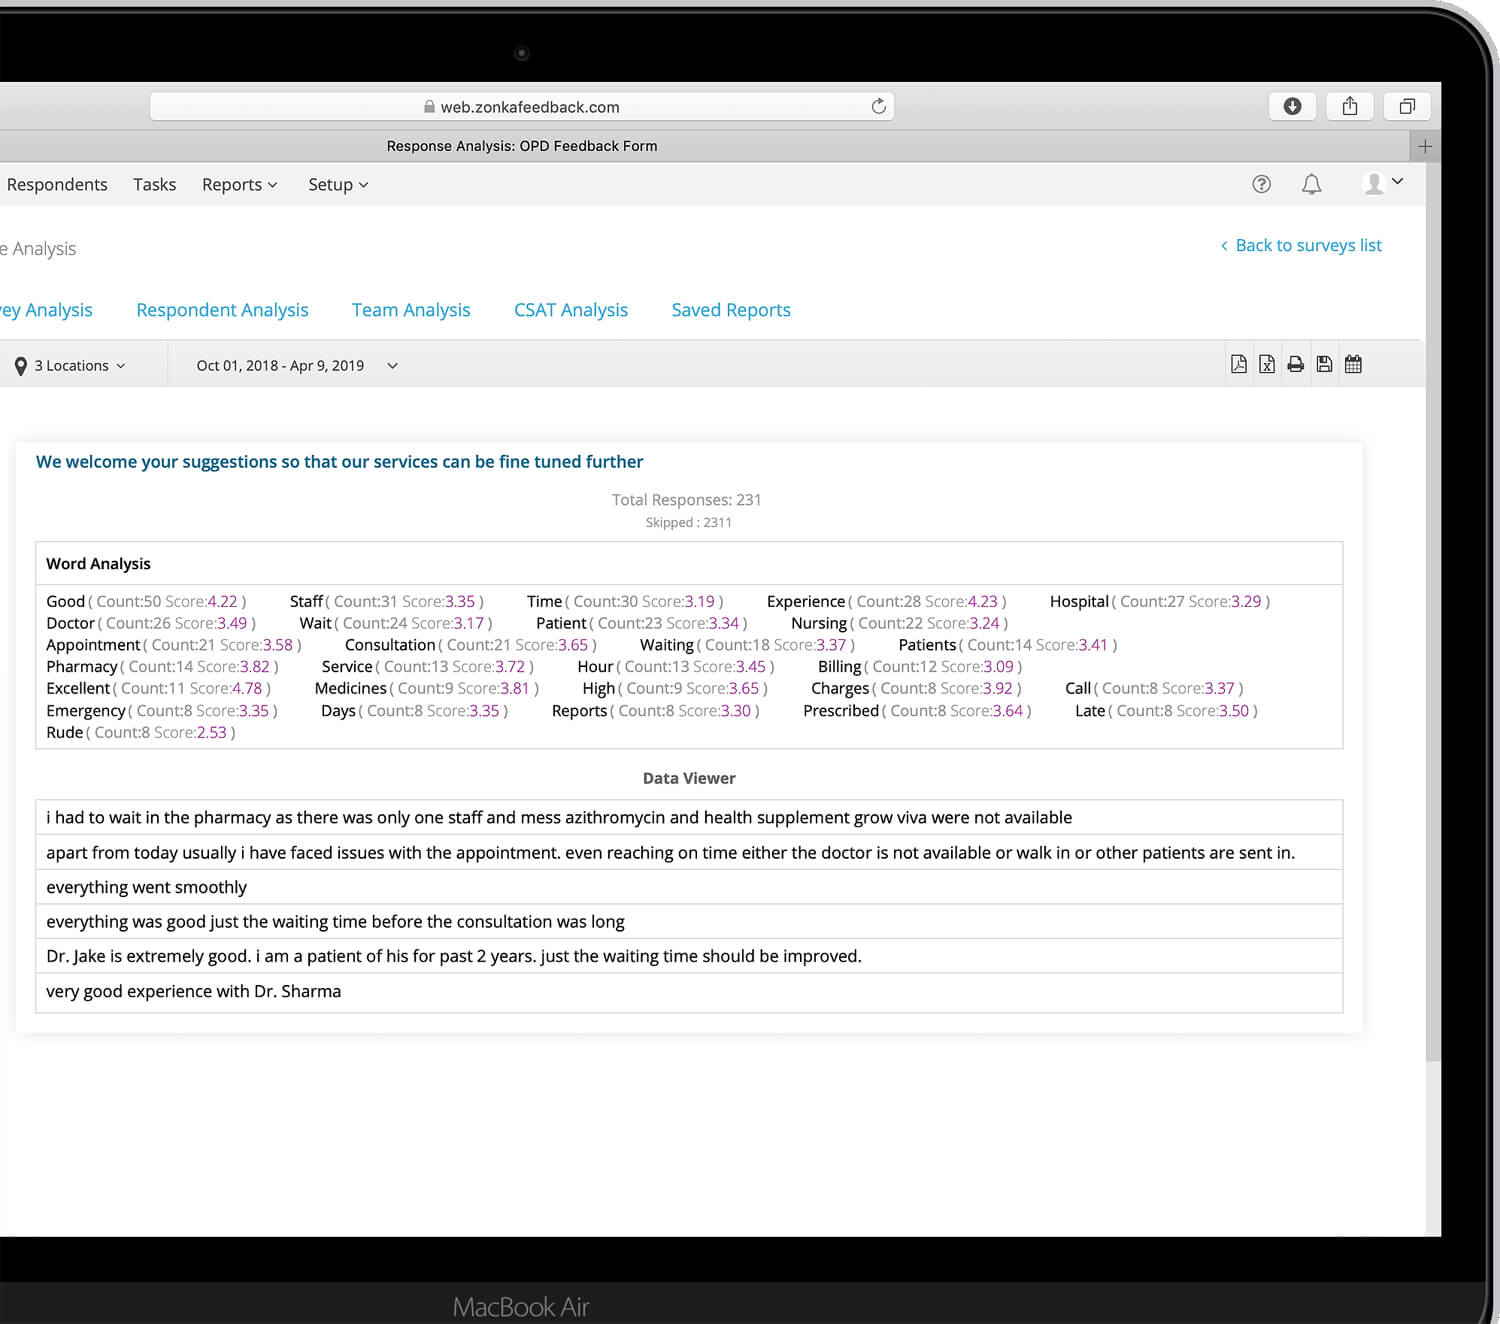Click the browser address bar

click(520, 106)
